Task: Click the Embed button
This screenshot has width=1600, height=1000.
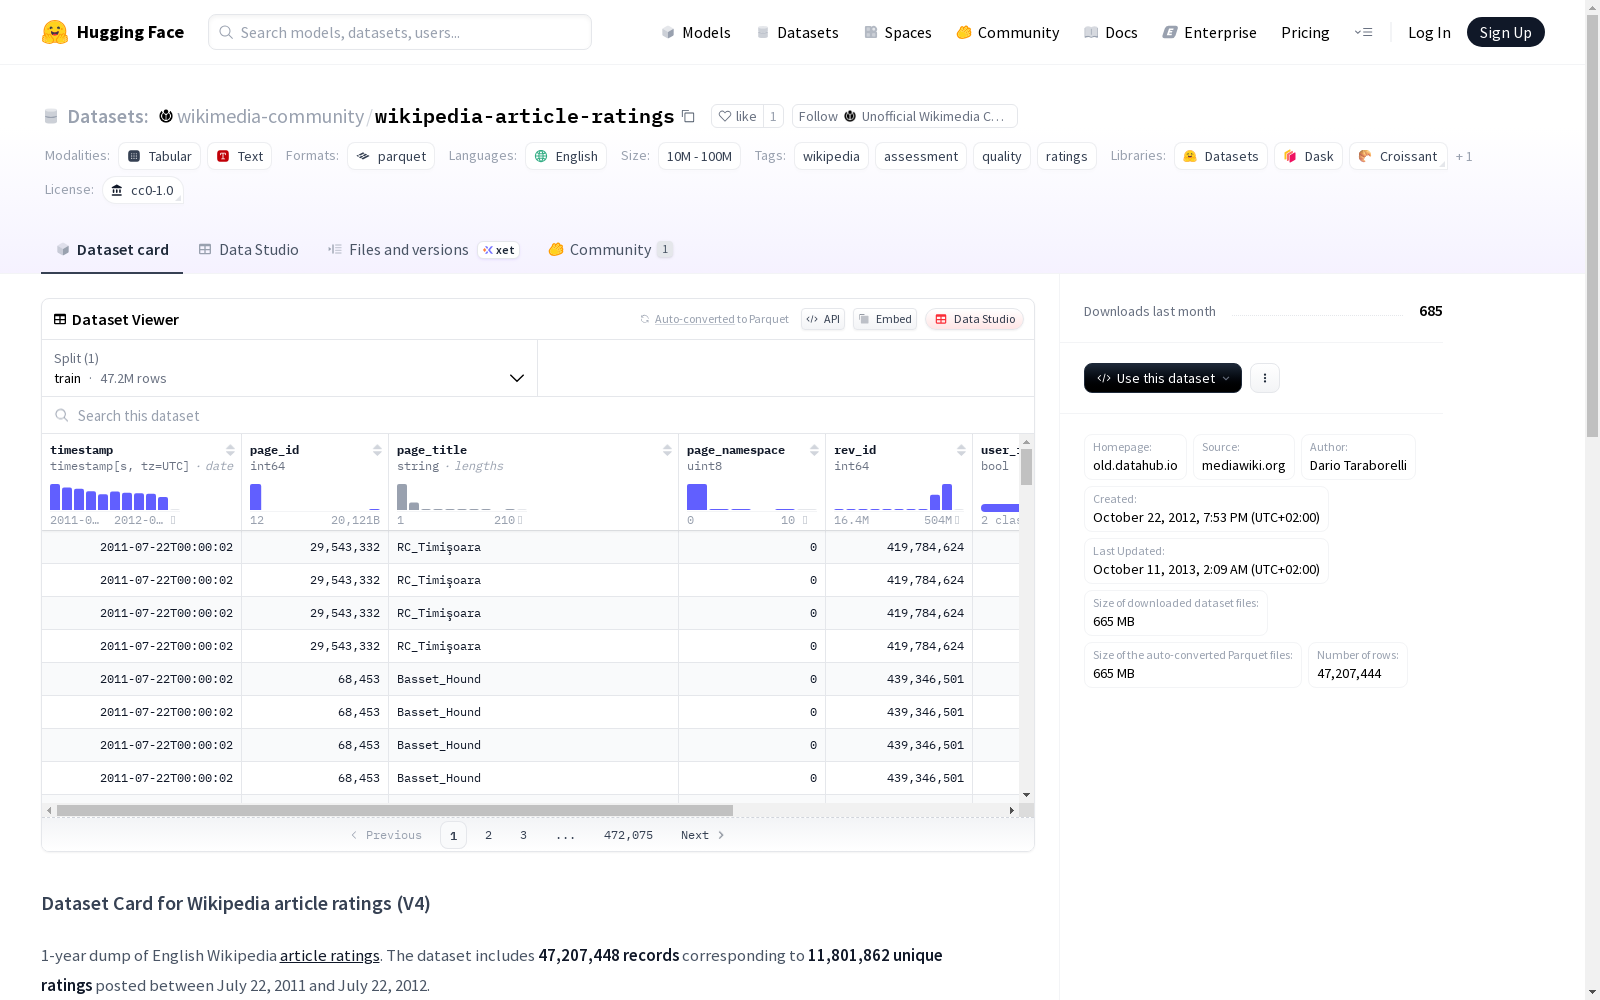Action: (x=885, y=319)
